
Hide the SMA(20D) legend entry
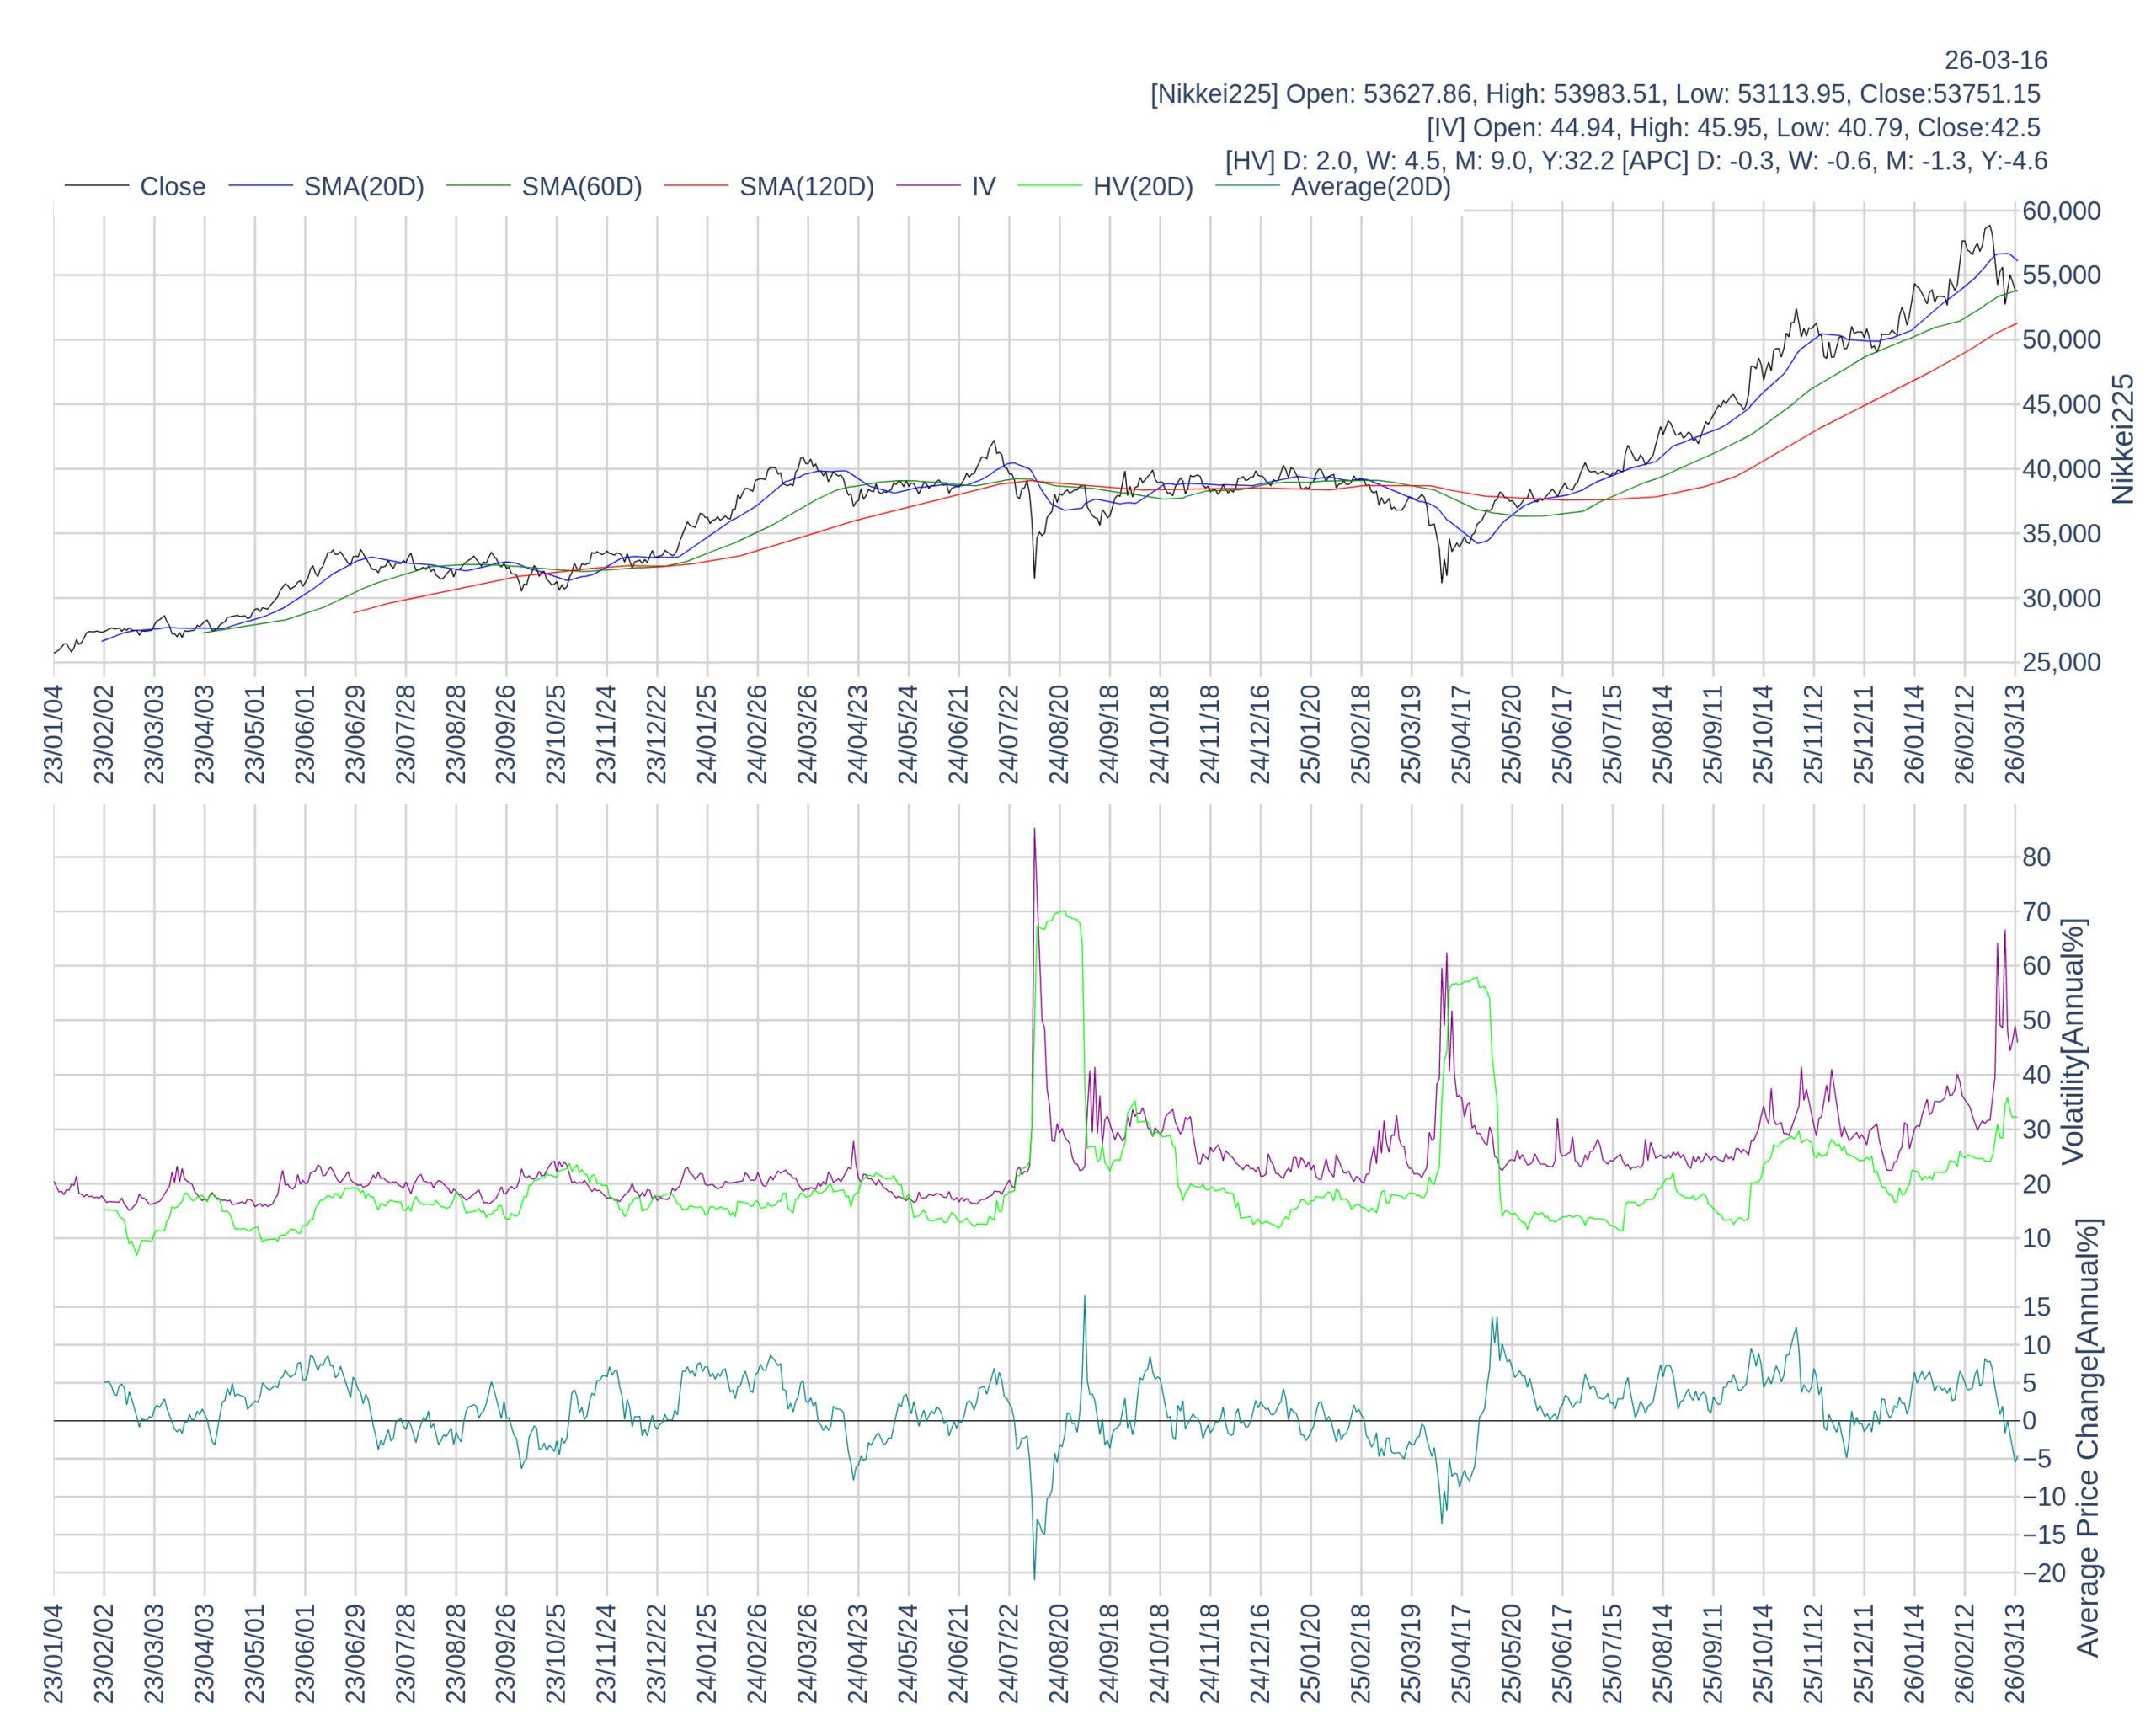pyautogui.click(x=363, y=187)
